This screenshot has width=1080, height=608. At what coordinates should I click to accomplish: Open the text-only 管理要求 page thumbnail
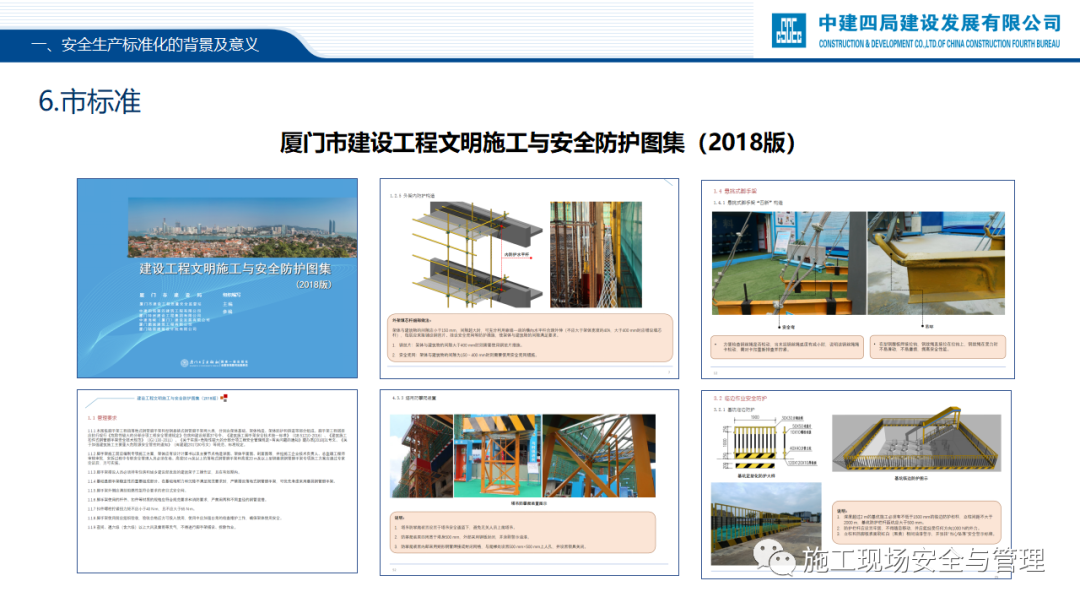[217, 481]
